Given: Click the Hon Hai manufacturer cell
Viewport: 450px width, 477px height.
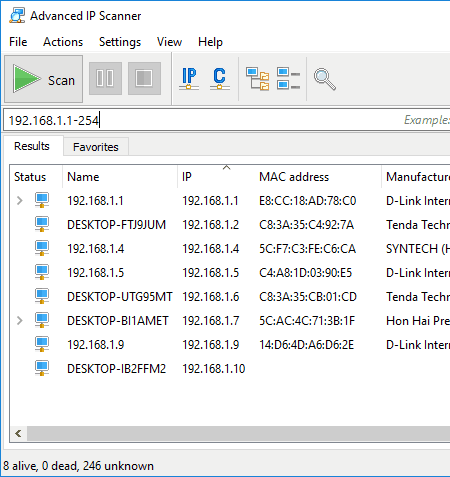Looking at the screenshot, I should pos(418,321).
